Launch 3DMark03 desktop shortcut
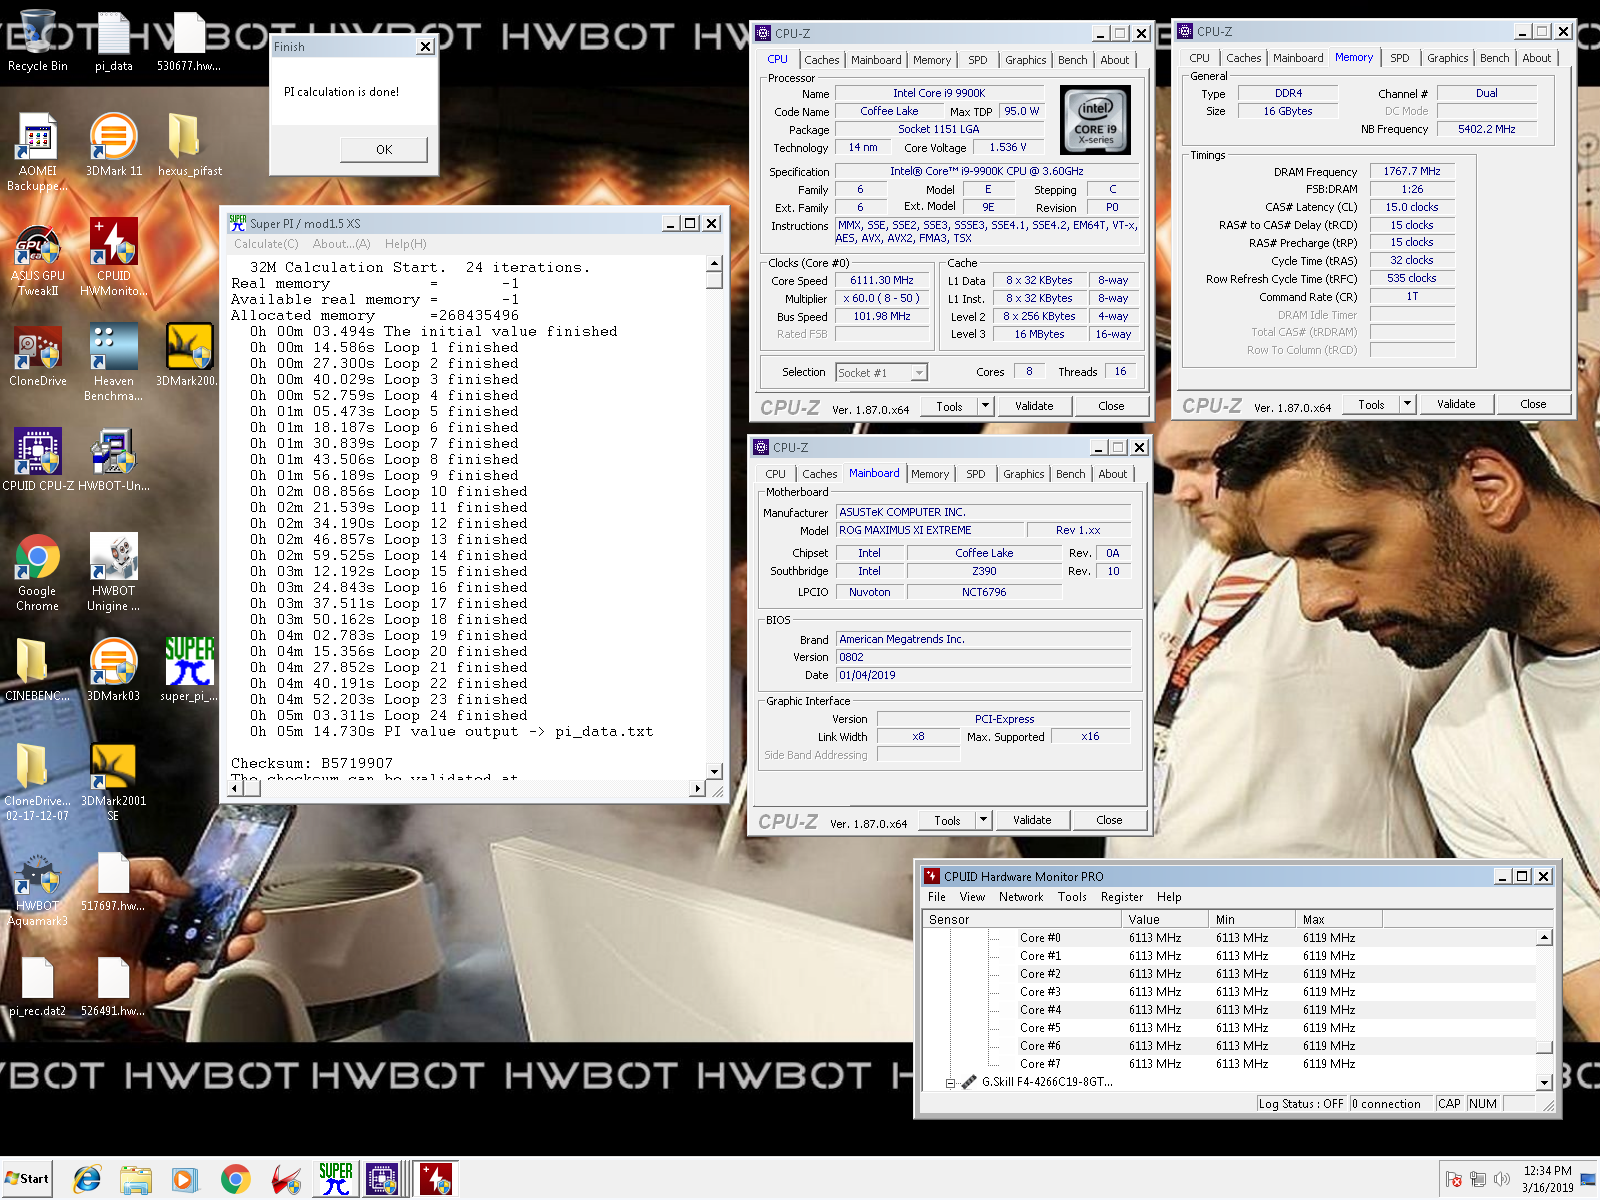The image size is (1600, 1200). [113, 670]
